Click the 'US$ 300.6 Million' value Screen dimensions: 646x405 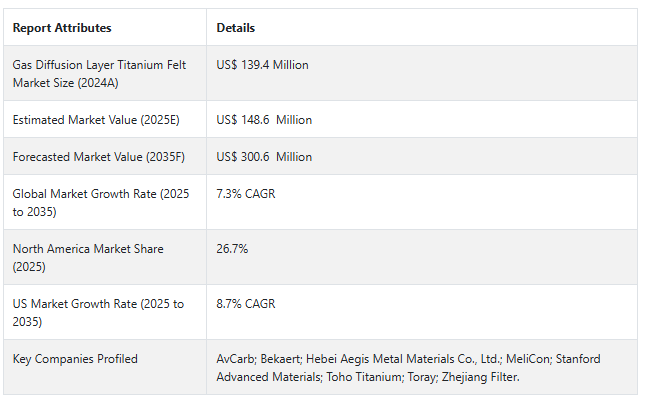pyautogui.click(x=264, y=157)
